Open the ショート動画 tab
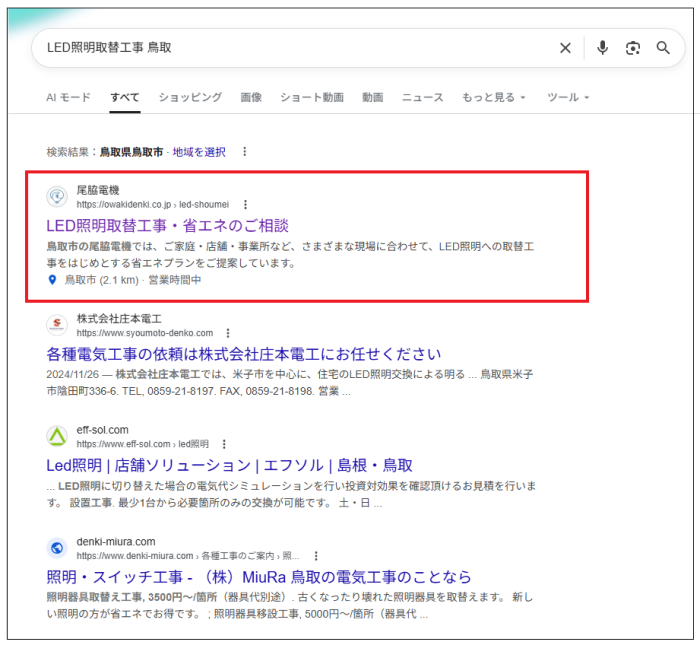700x645 pixels. pyautogui.click(x=312, y=97)
